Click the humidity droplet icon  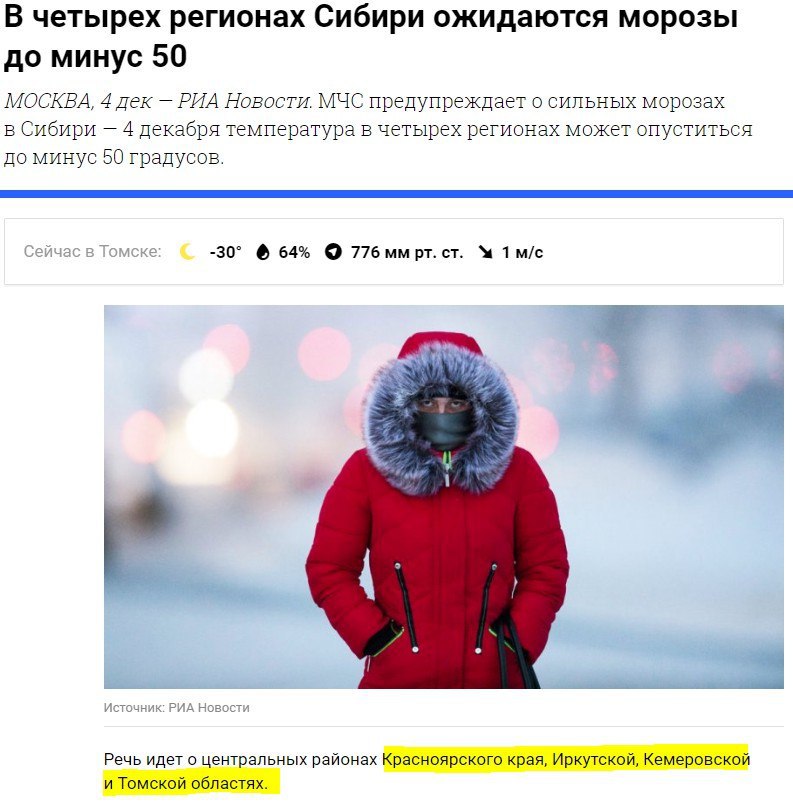(263, 252)
